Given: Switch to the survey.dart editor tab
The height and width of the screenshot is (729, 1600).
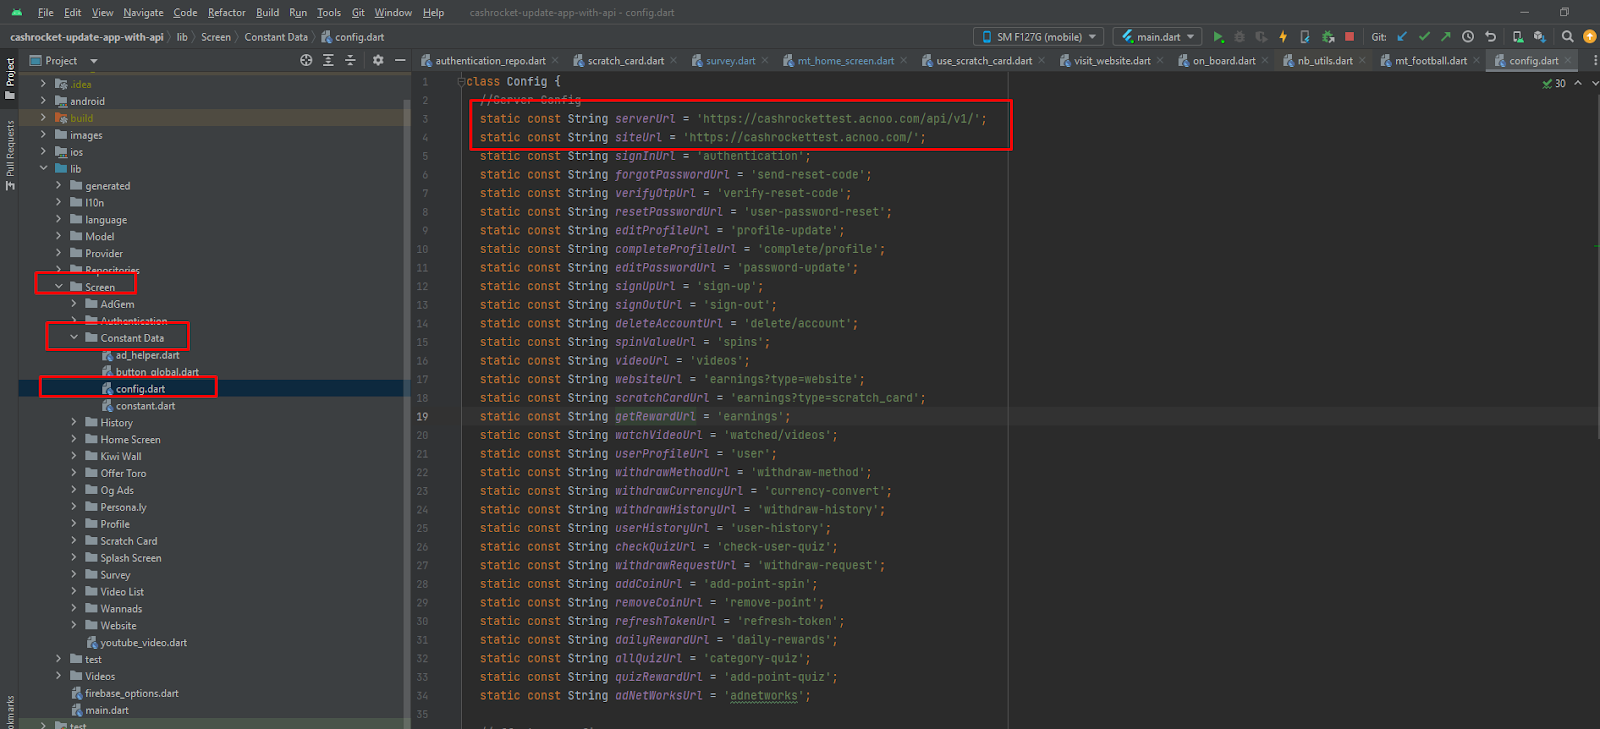Looking at the screenshot, I should point(730,61).
